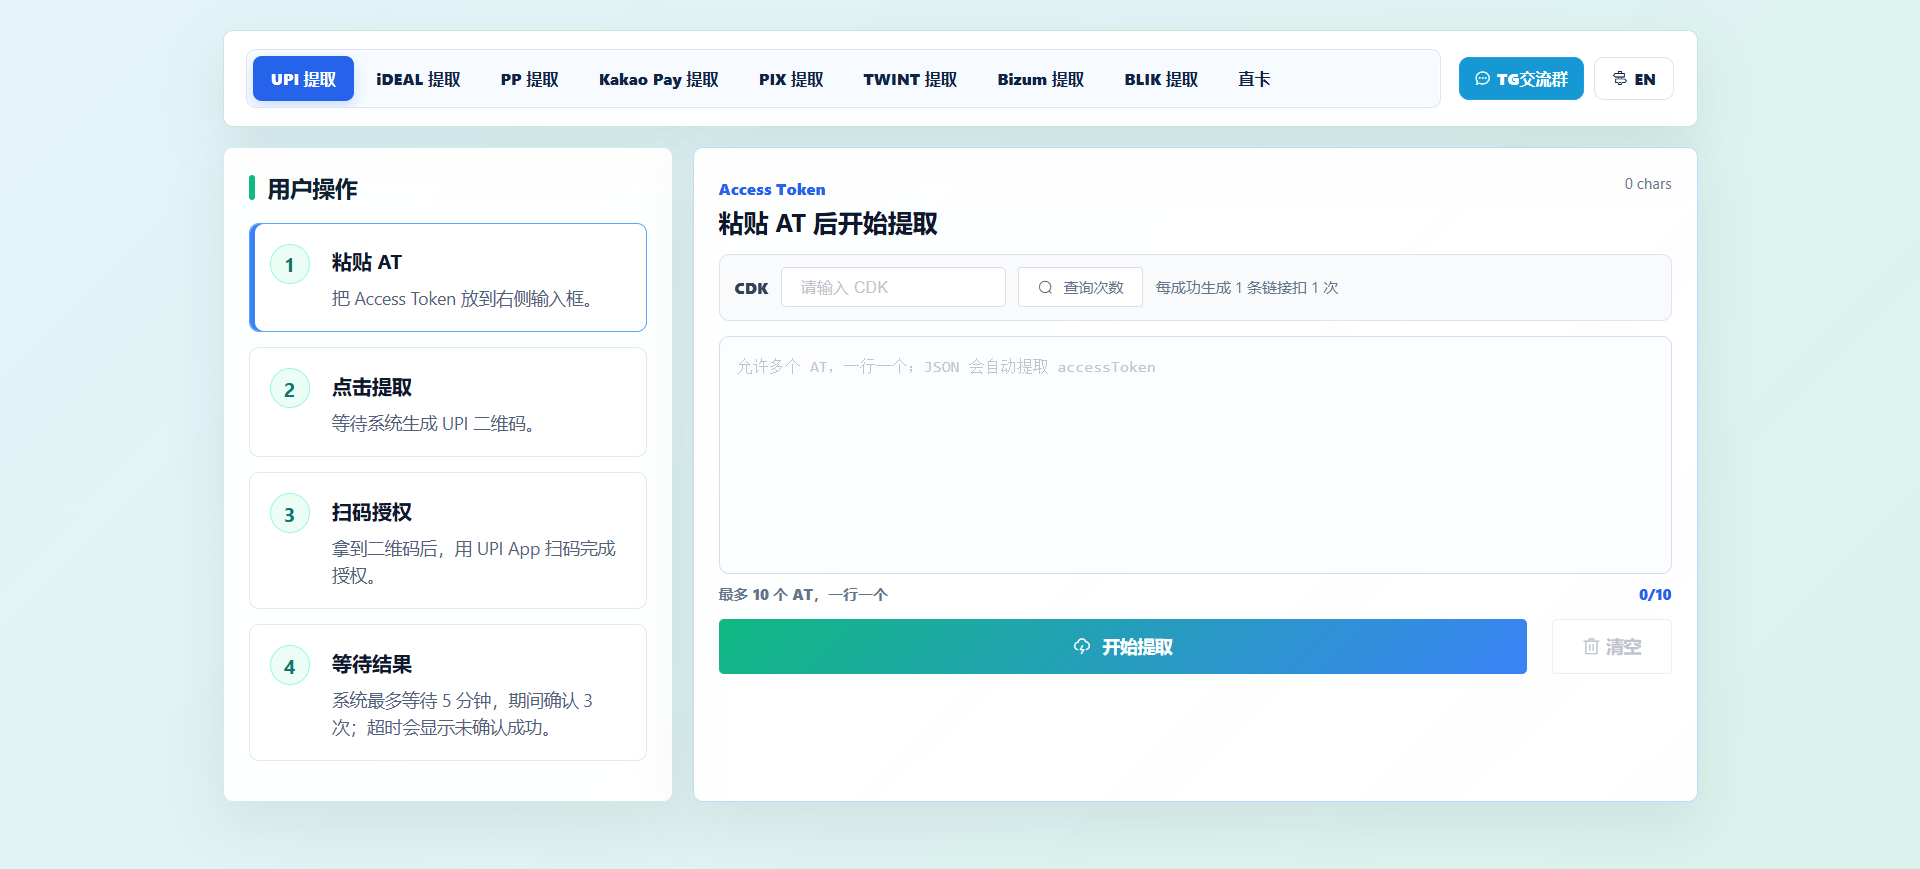Click the cloud upload icon on the 开始提取 button

(x=1082, y=646)
